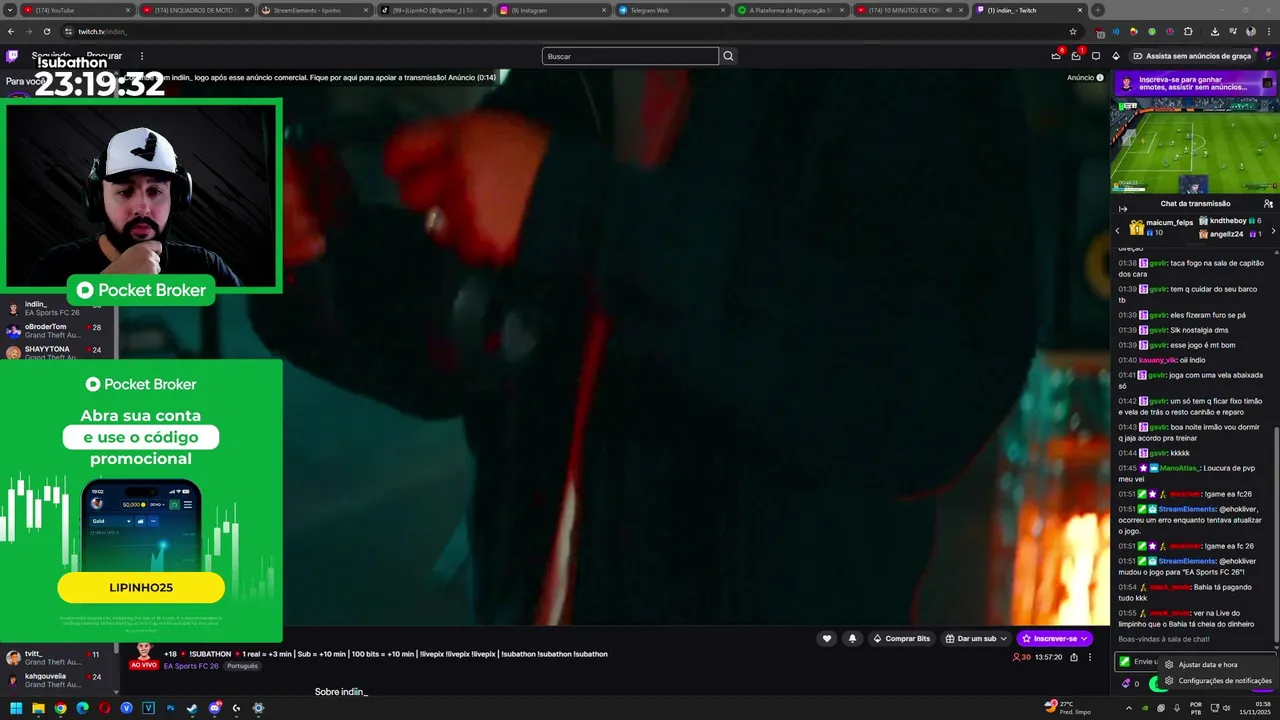The height and width of the screenshot is (720, 1280).
Task: Click the search magnifier button
Action: pyautogui.click(x=728, y=56)
